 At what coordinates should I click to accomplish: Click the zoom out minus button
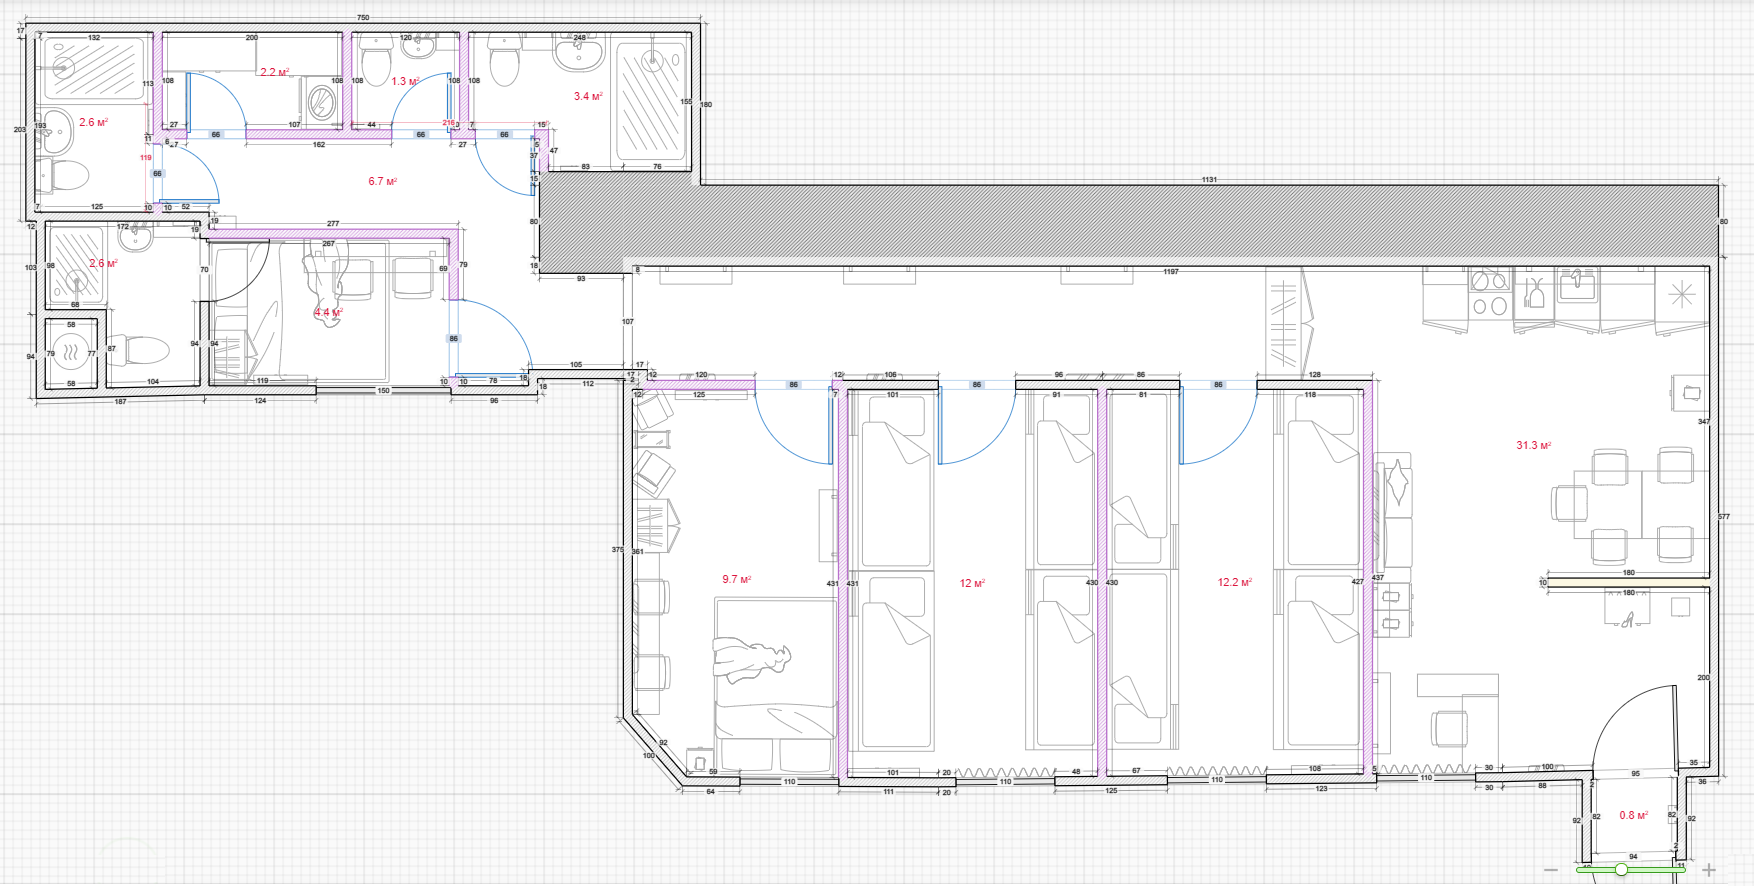pyautogui.click(x=1551, y=870)
